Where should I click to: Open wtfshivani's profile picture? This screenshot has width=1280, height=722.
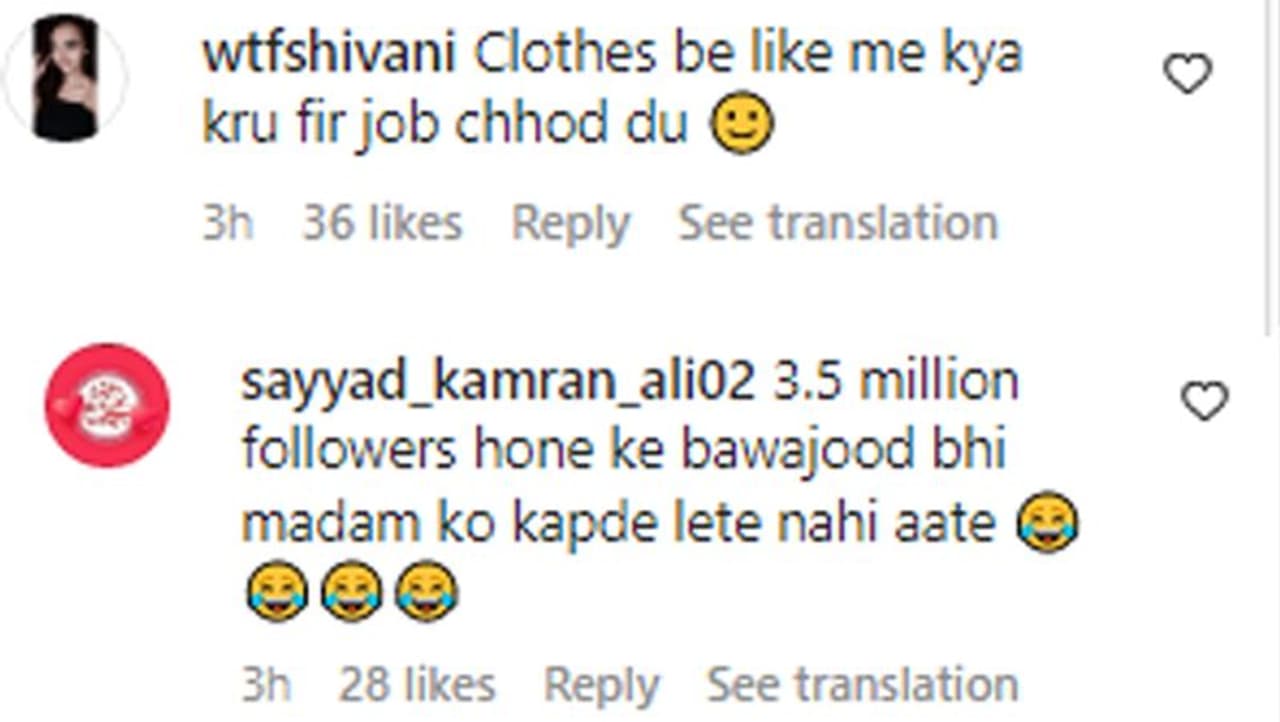(66, 78)
